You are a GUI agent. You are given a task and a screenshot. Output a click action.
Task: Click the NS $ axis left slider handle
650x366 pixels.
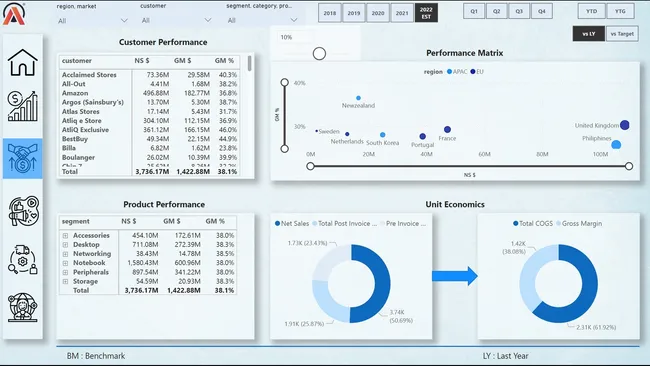point(310,166)
